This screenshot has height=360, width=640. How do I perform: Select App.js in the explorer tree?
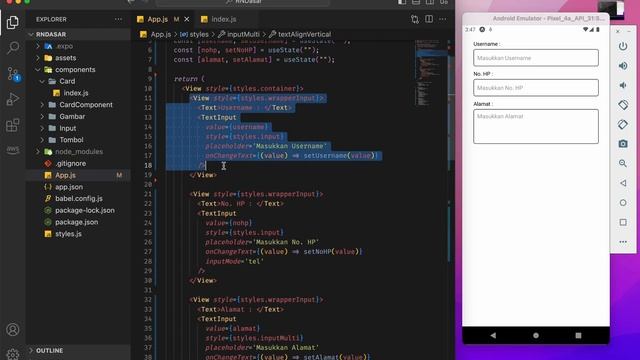click(x=65, y=175)
